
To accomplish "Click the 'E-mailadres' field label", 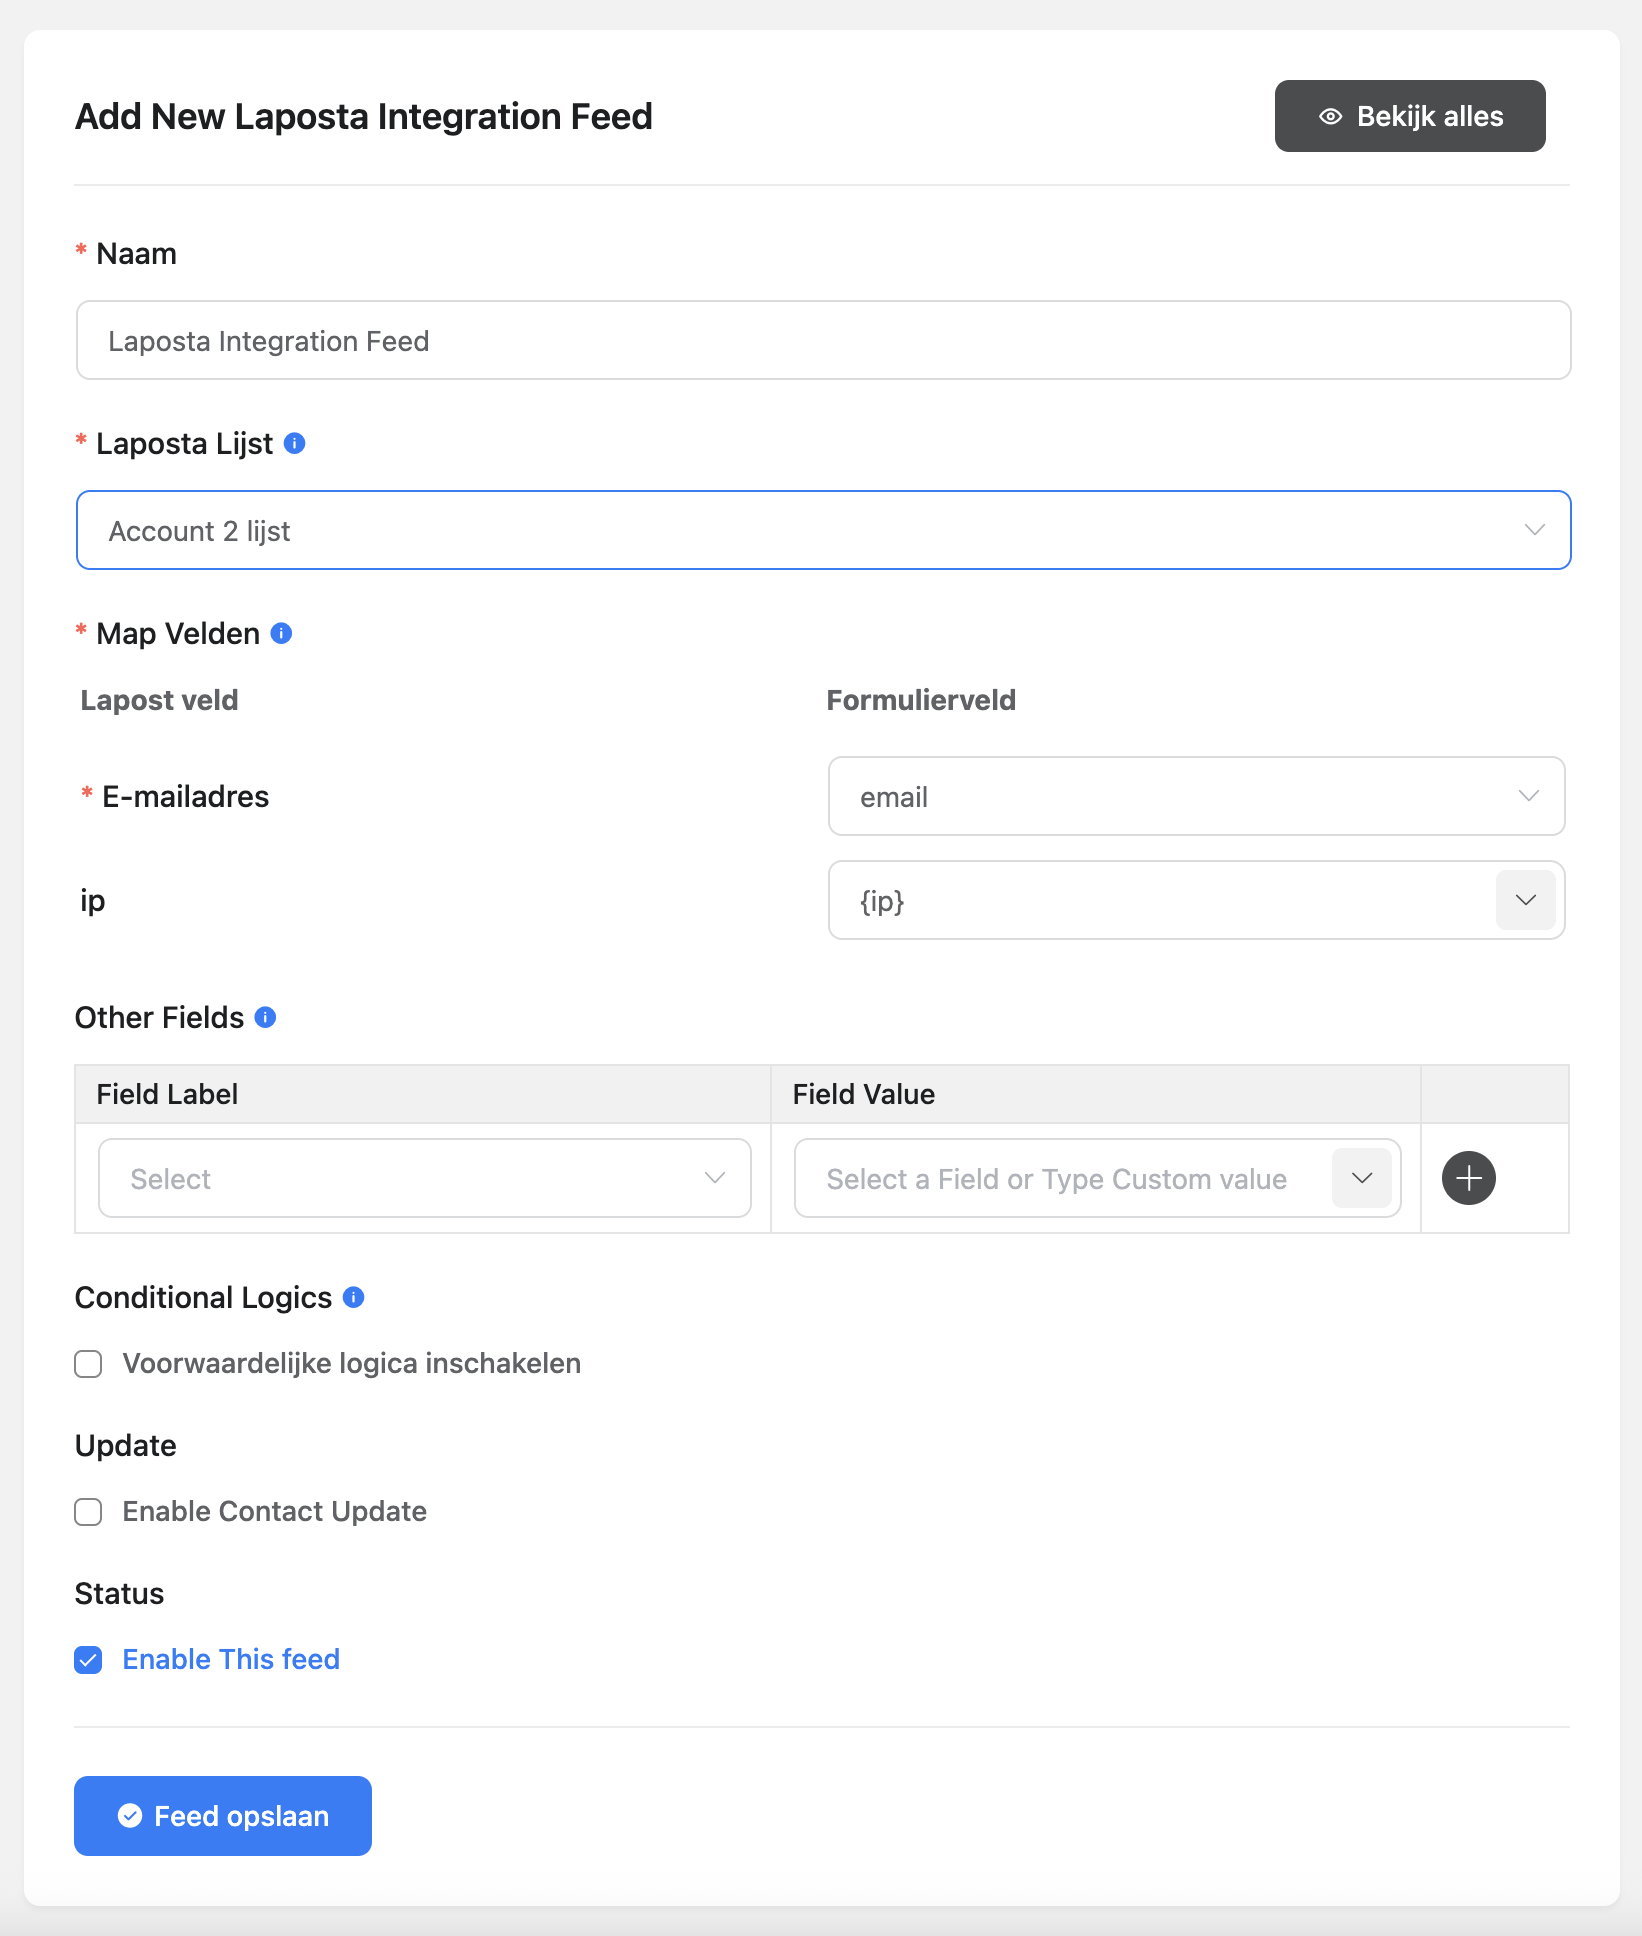I will [x=186, y=796].
